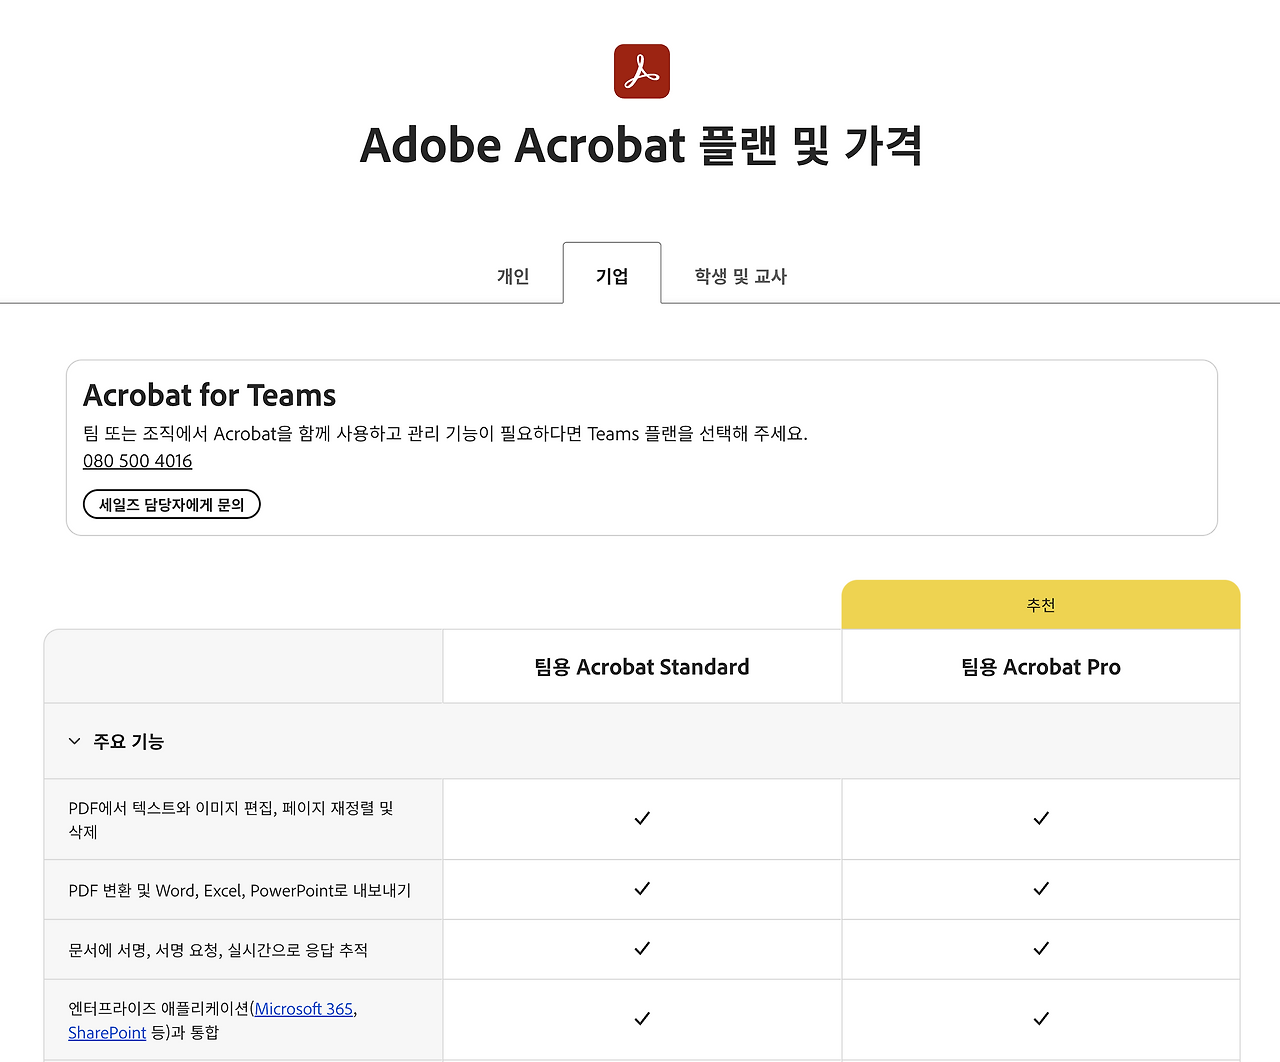Click the Adobe Acrobat logo icon
The height and width of the screenshot is (1062, 1280).
click(642, 71)
